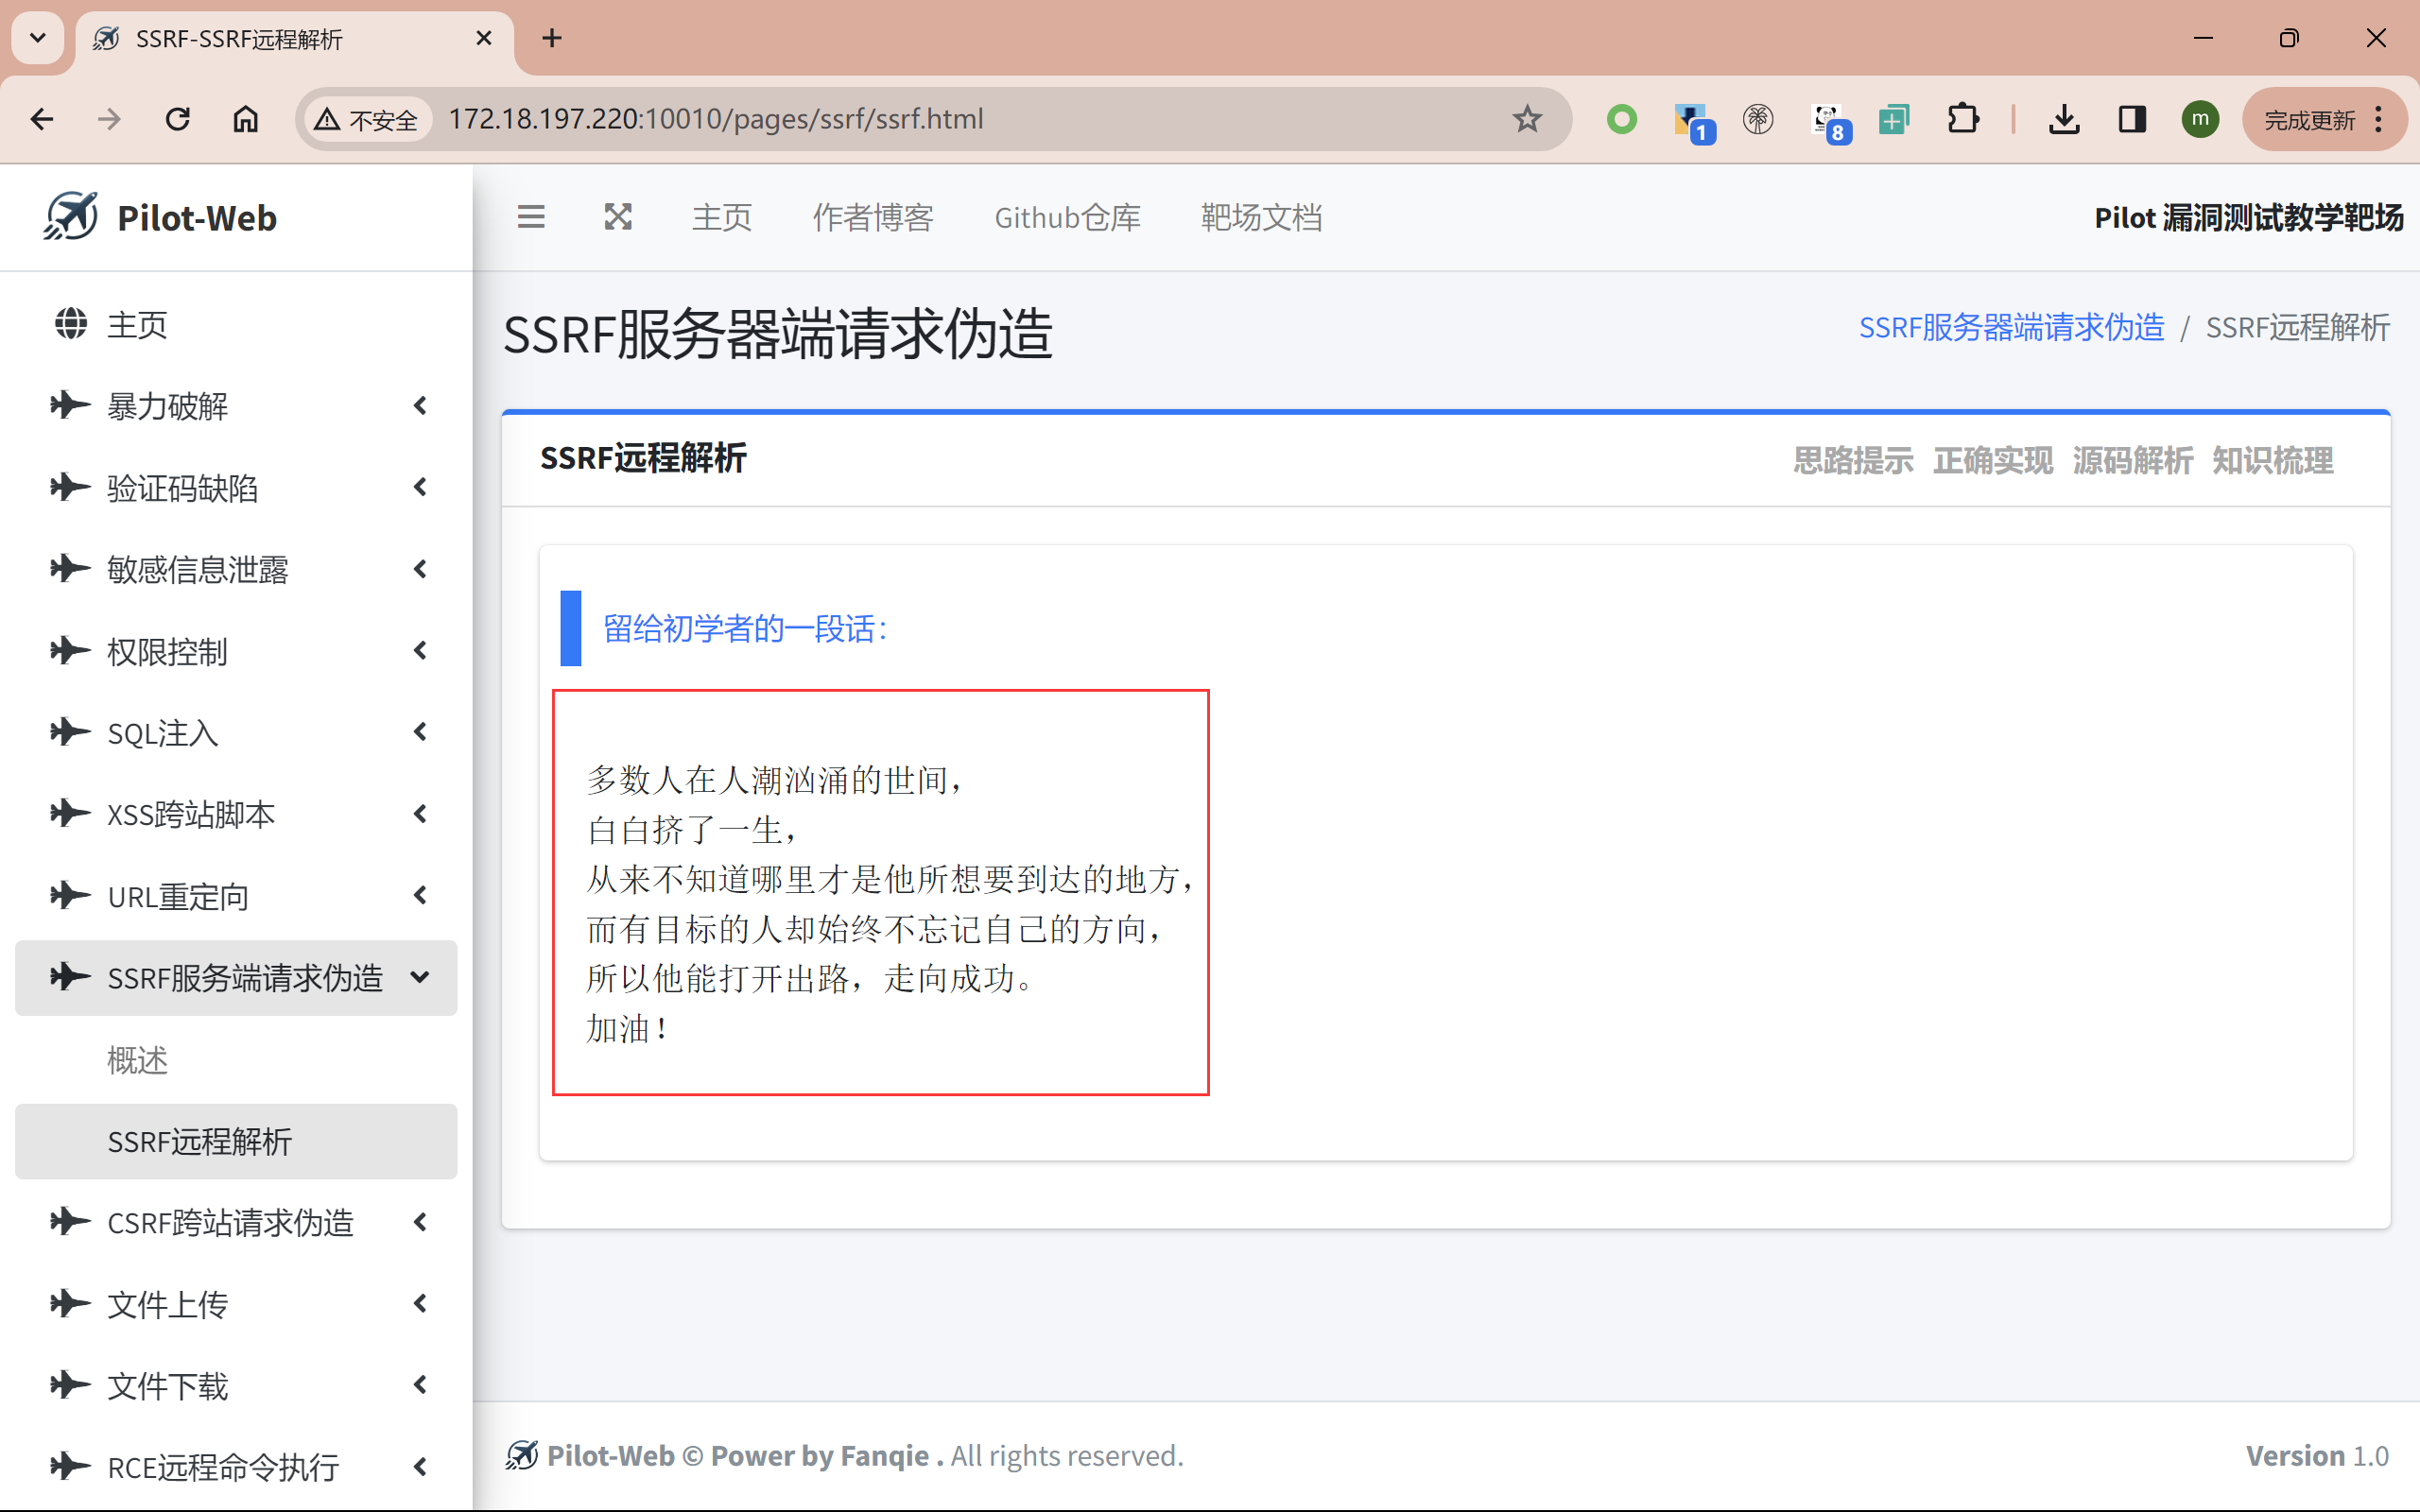Click the Pilot-Web airplane logo
This screenshot has height=1512, width=2420.
[71, 216]
